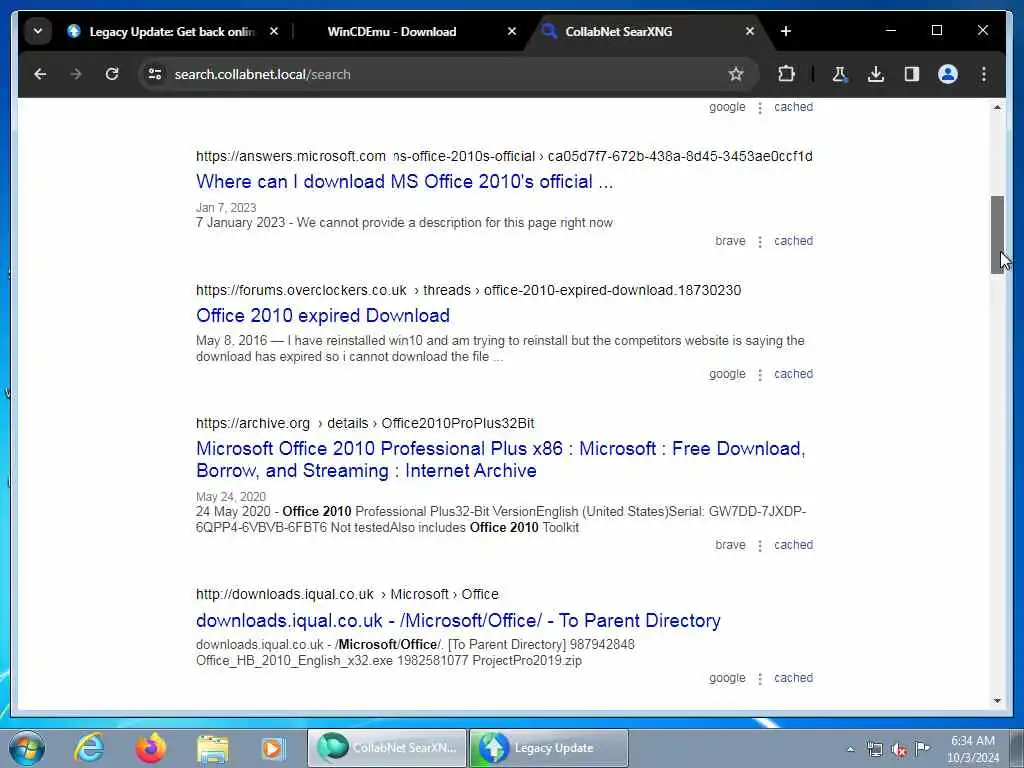Switch to the WinCDEmu - Download tab
This screenshot has width=1024, height=768.
392,31
